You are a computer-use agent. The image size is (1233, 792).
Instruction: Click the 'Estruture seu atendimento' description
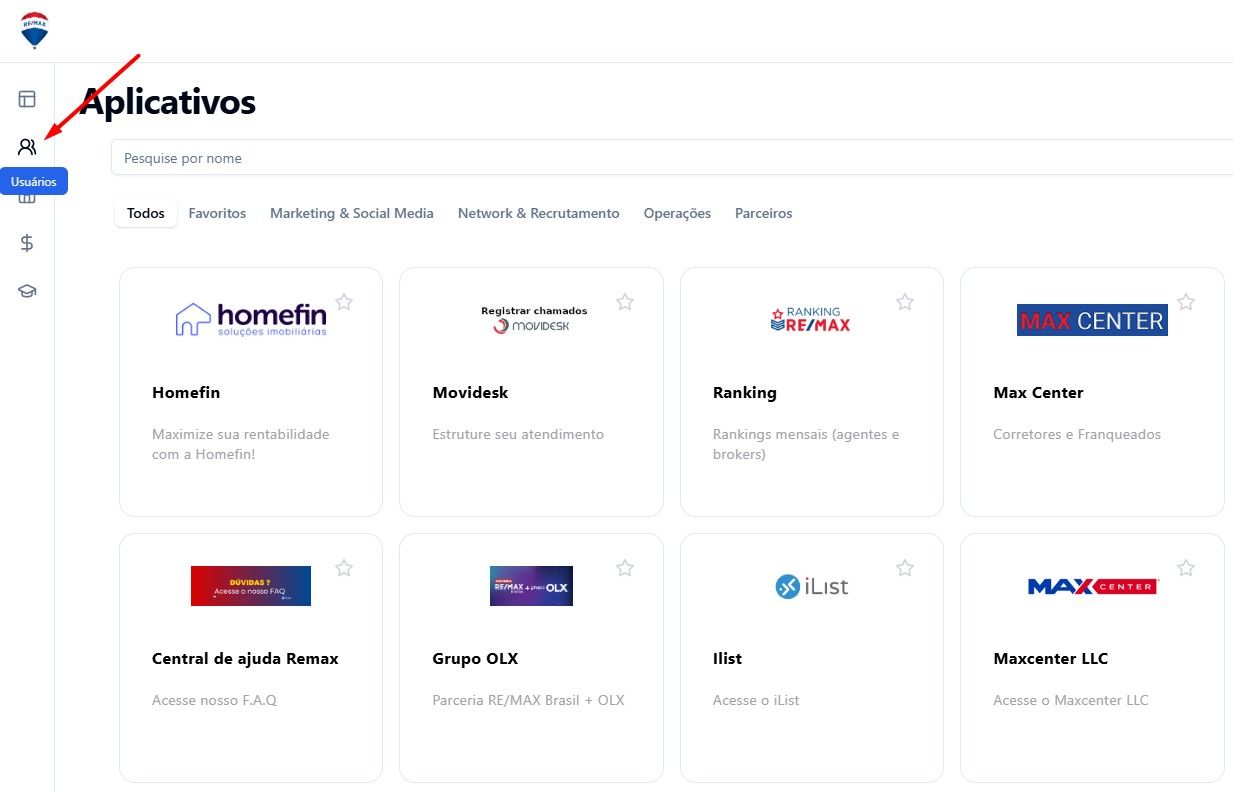point(518,434)
